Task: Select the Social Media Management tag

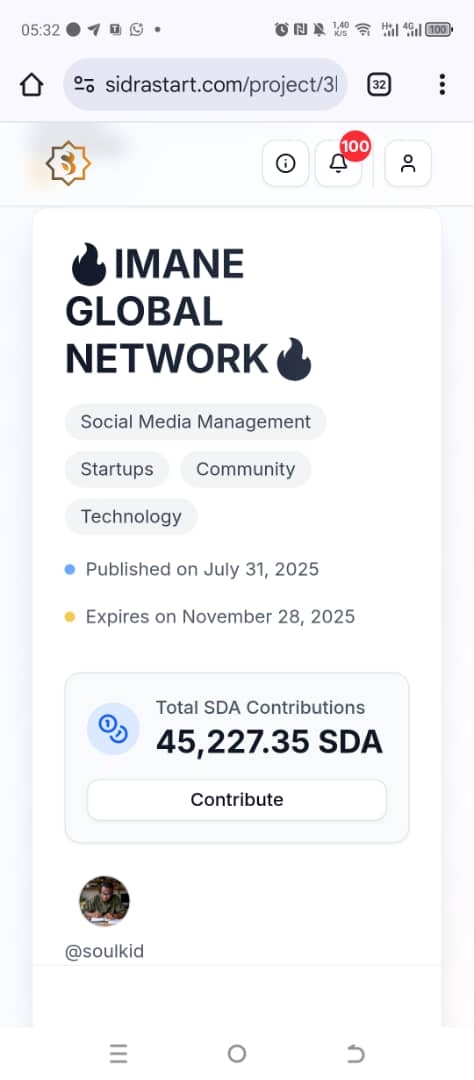Action: tap(196, 422)
